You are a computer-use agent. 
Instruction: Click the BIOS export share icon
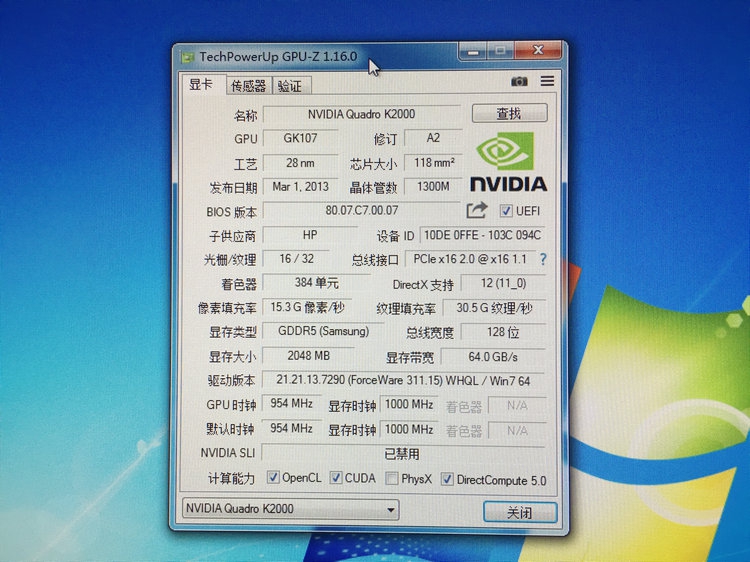pyautogui.click(x=476, y=210)
